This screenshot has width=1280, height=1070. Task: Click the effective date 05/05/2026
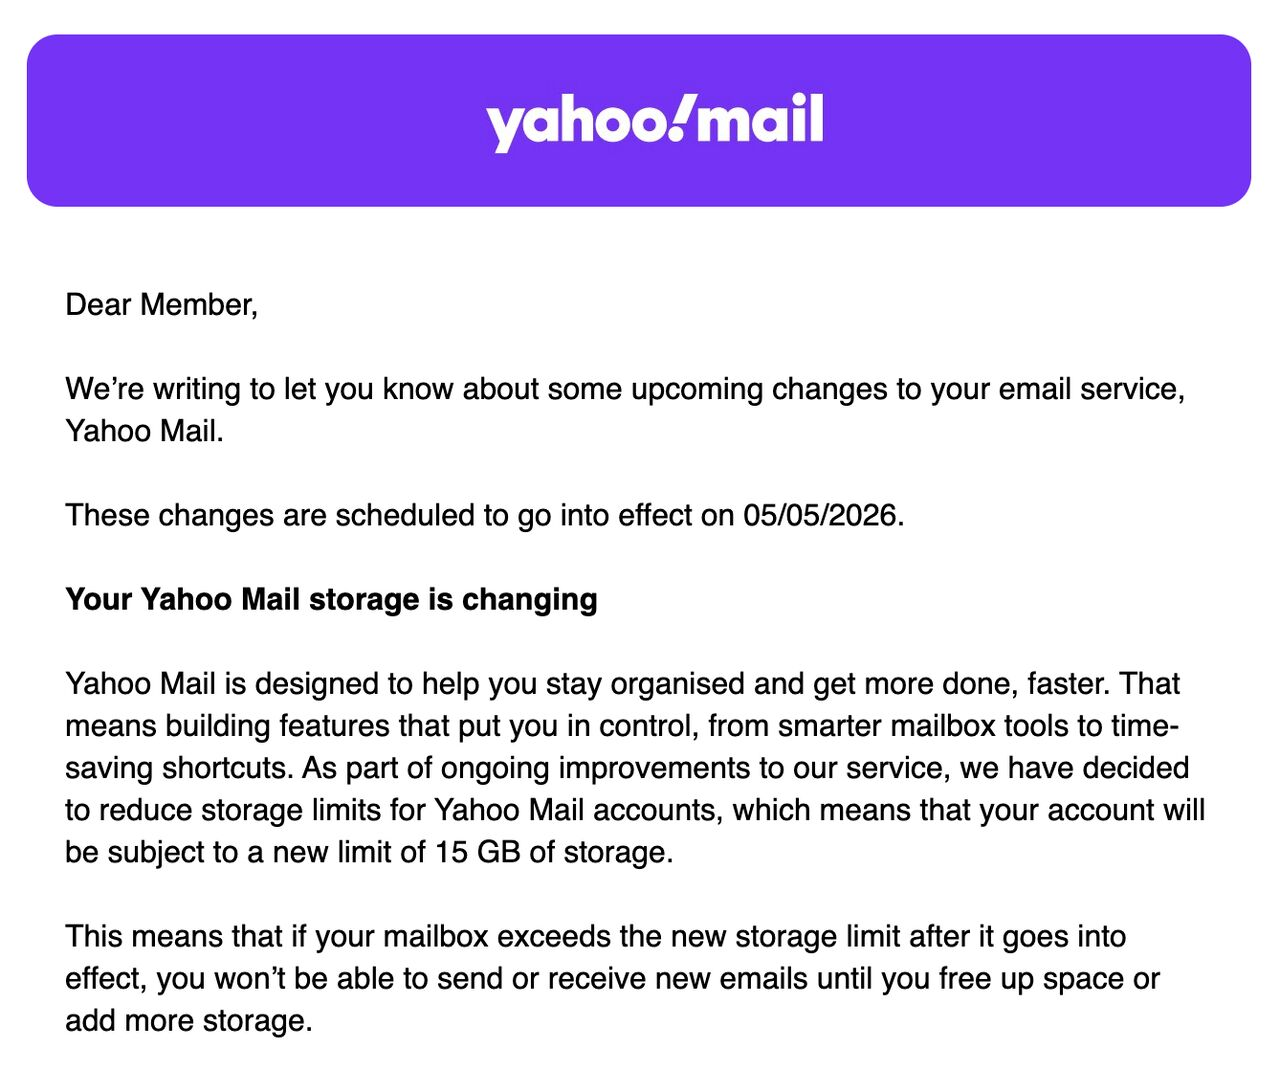click(821, 515)
